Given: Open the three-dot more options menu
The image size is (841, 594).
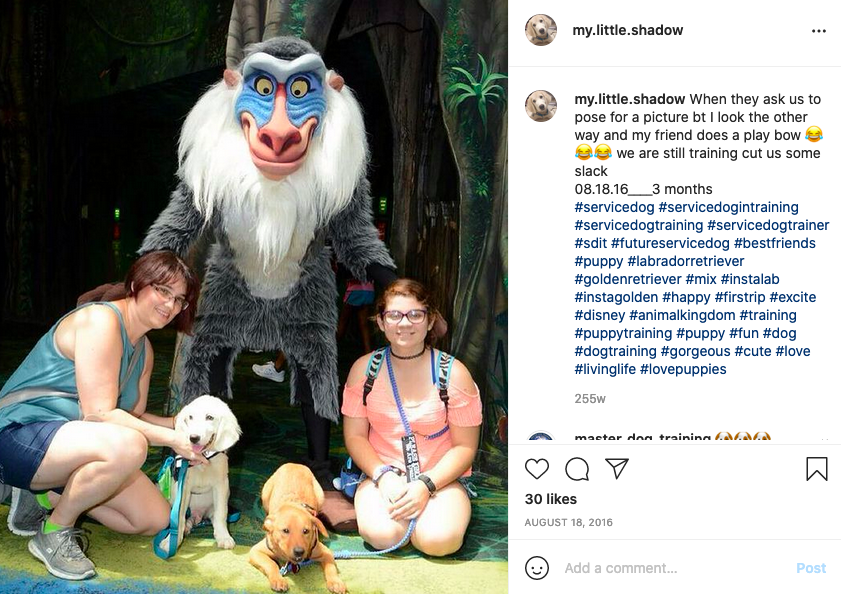Looking at the screenshot, I should (x=818, y=31).
